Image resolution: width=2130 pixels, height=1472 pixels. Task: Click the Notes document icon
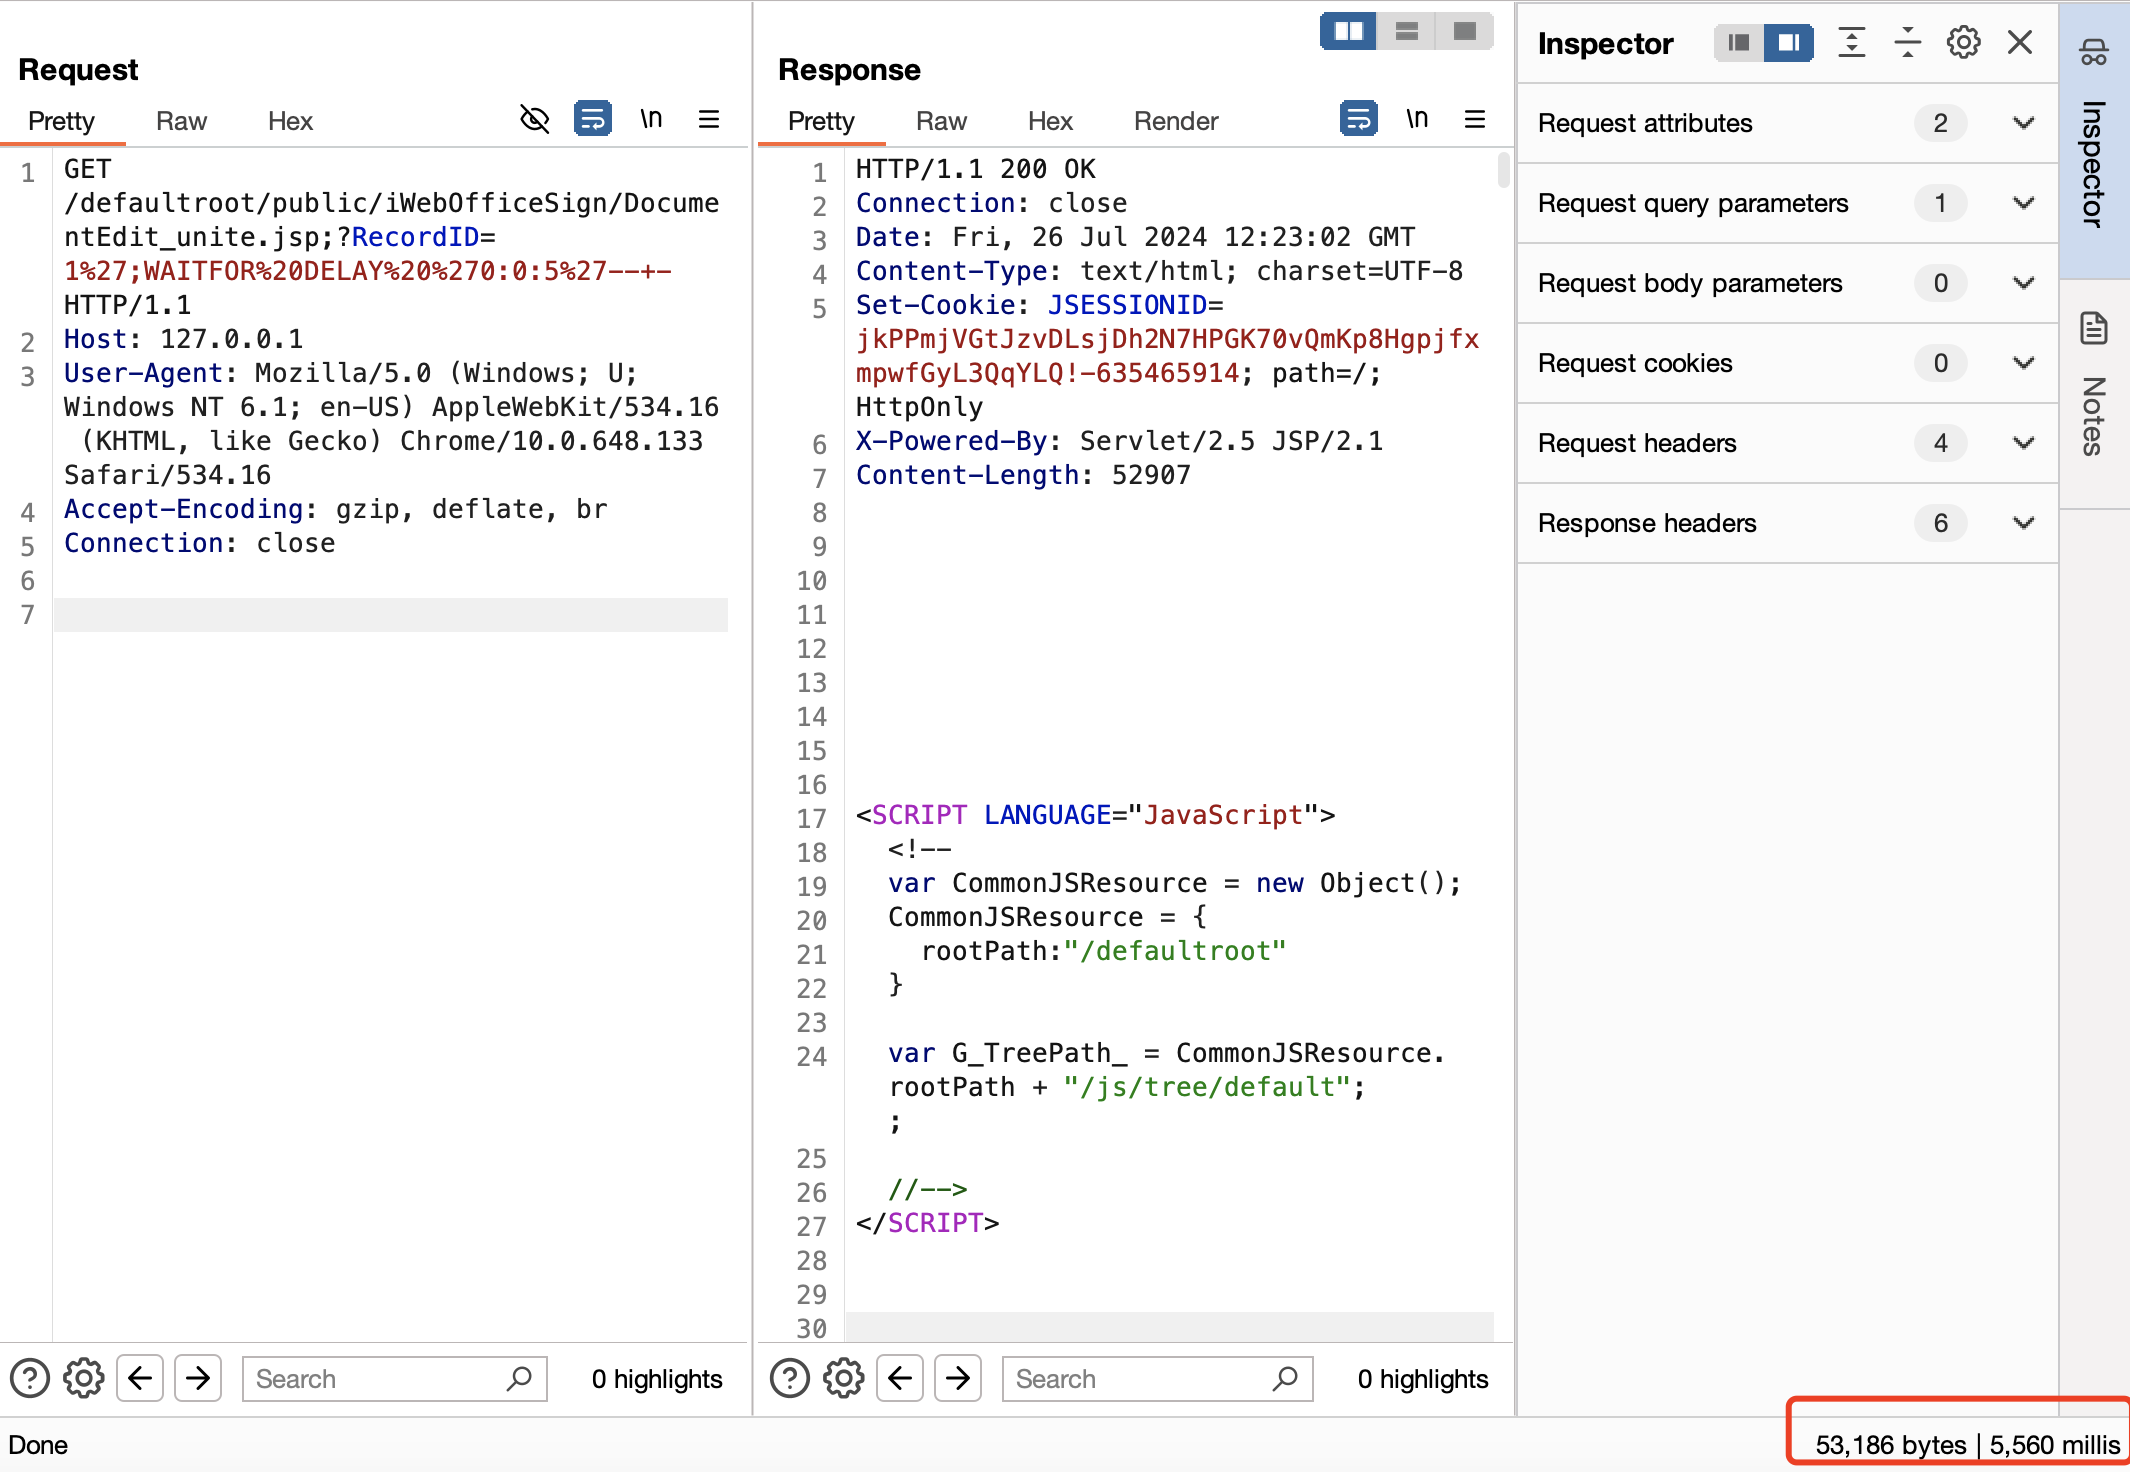[x=2094, y=328]
